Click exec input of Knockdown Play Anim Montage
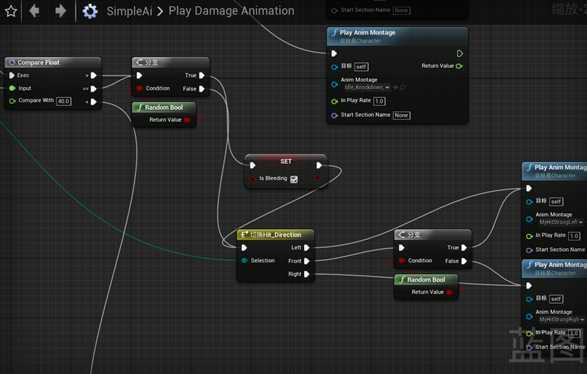 pyautogui.click(x=334, y=54)
